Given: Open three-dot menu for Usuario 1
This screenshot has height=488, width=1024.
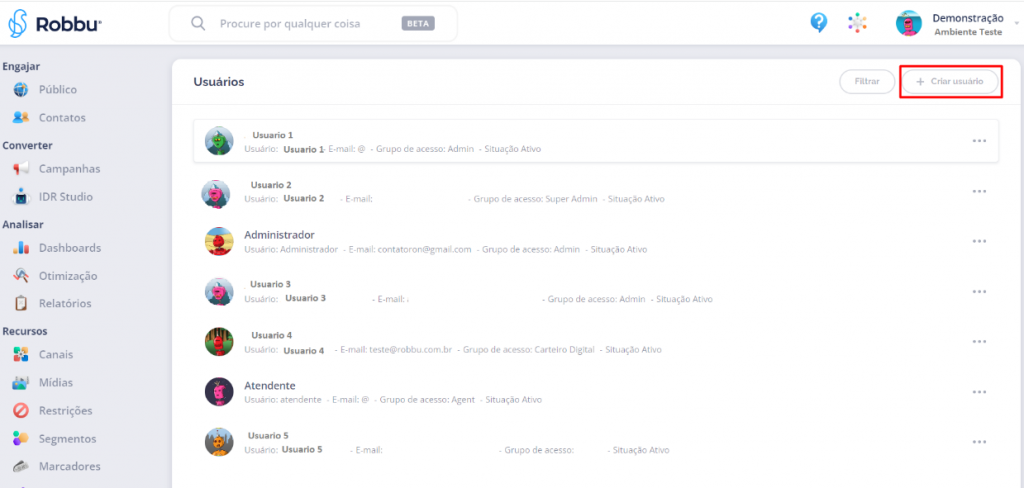Looking at the screenshot, I should pos(979,141).
